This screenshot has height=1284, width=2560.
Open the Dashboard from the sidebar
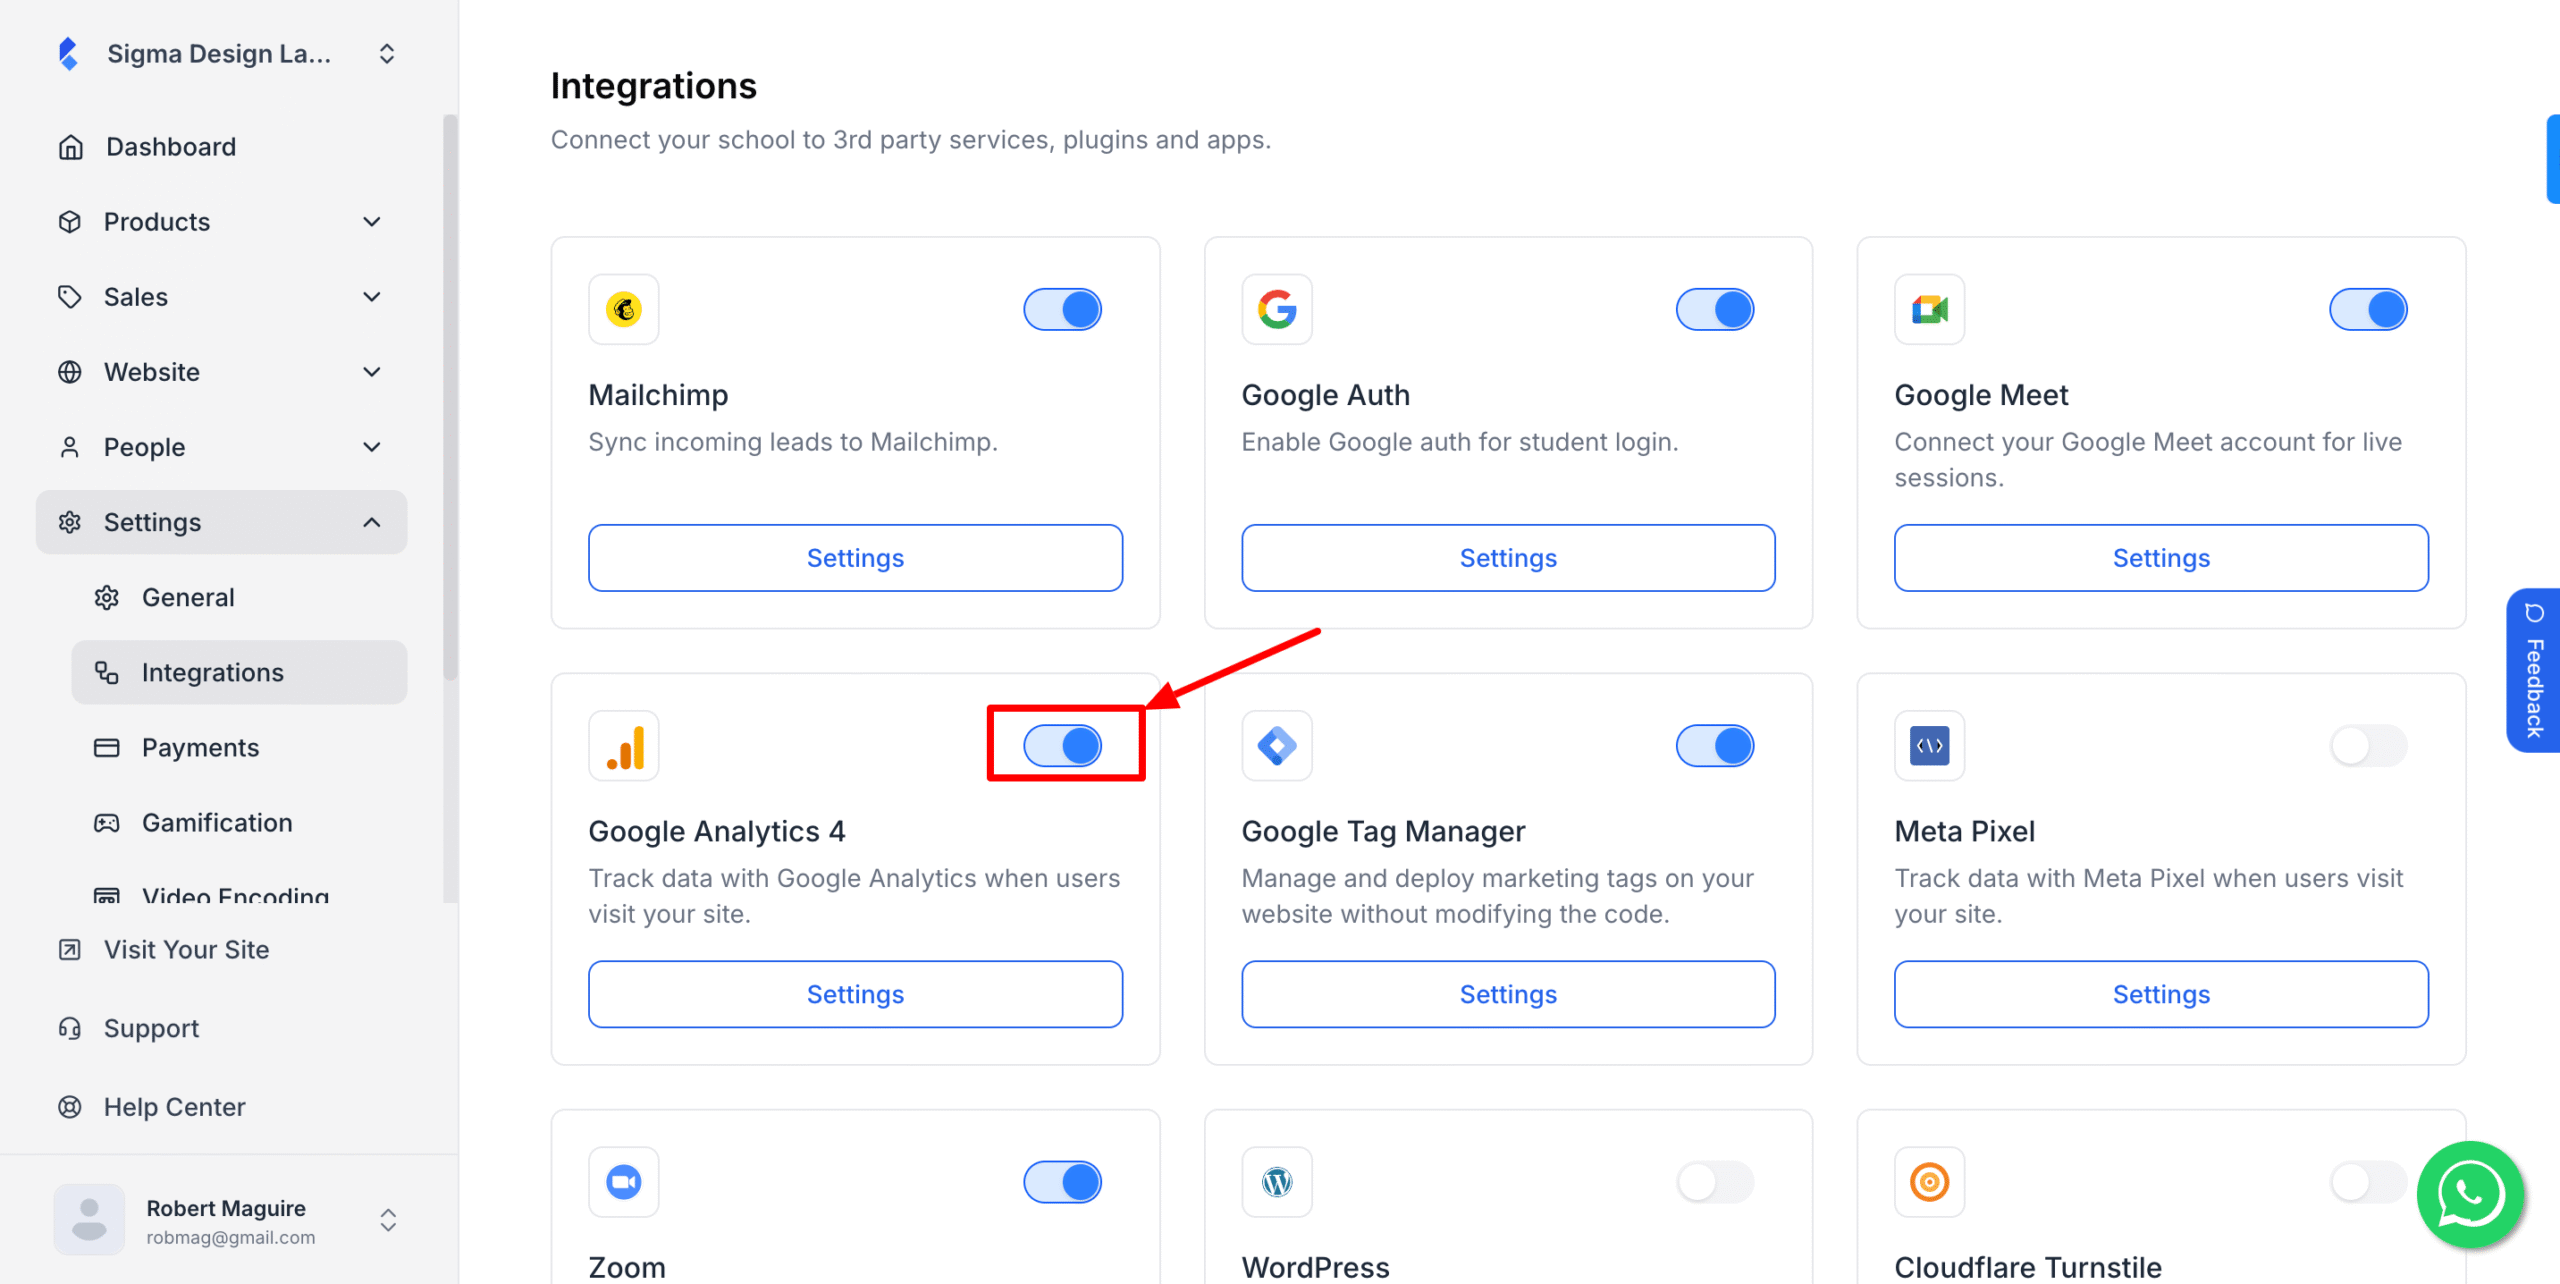click(x=170, y=146)
